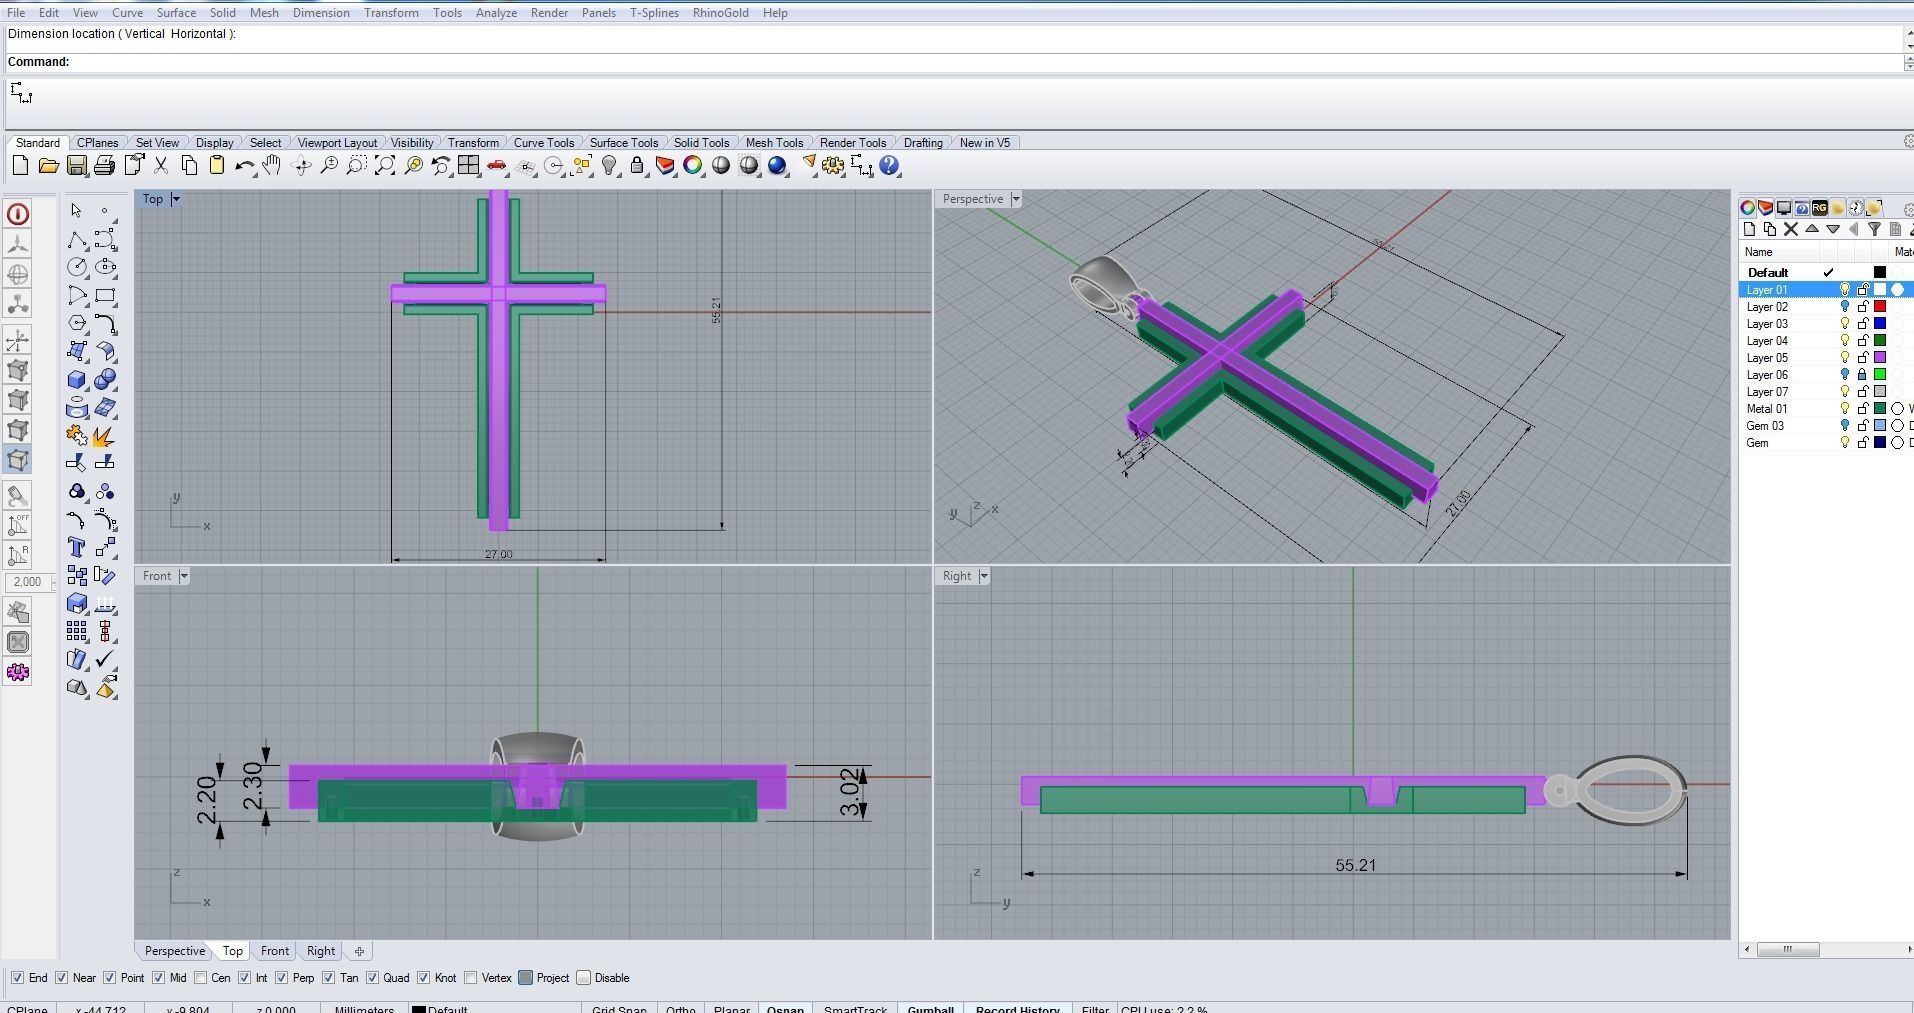Open the Perspective viewport dropdown arrow
1914x1013 pixels.
tap(1016, 199)
